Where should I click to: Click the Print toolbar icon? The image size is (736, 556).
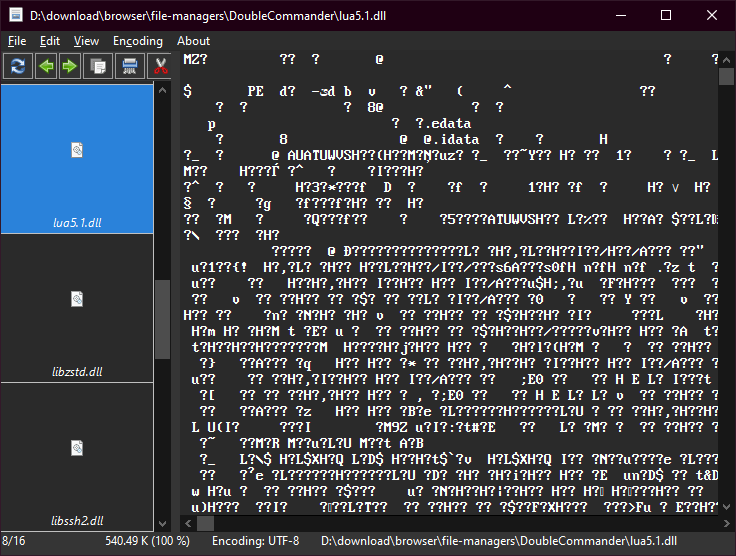129,67
